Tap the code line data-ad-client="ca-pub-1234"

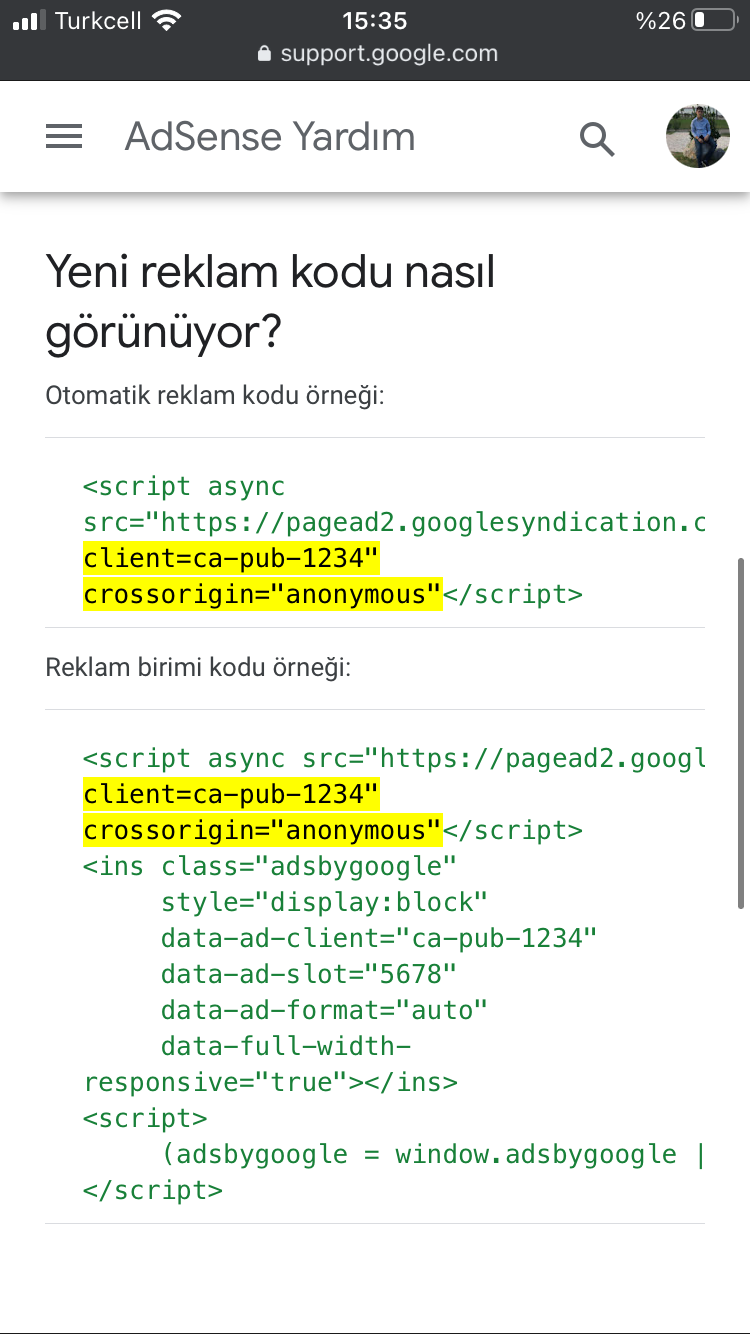coord(379,938)
